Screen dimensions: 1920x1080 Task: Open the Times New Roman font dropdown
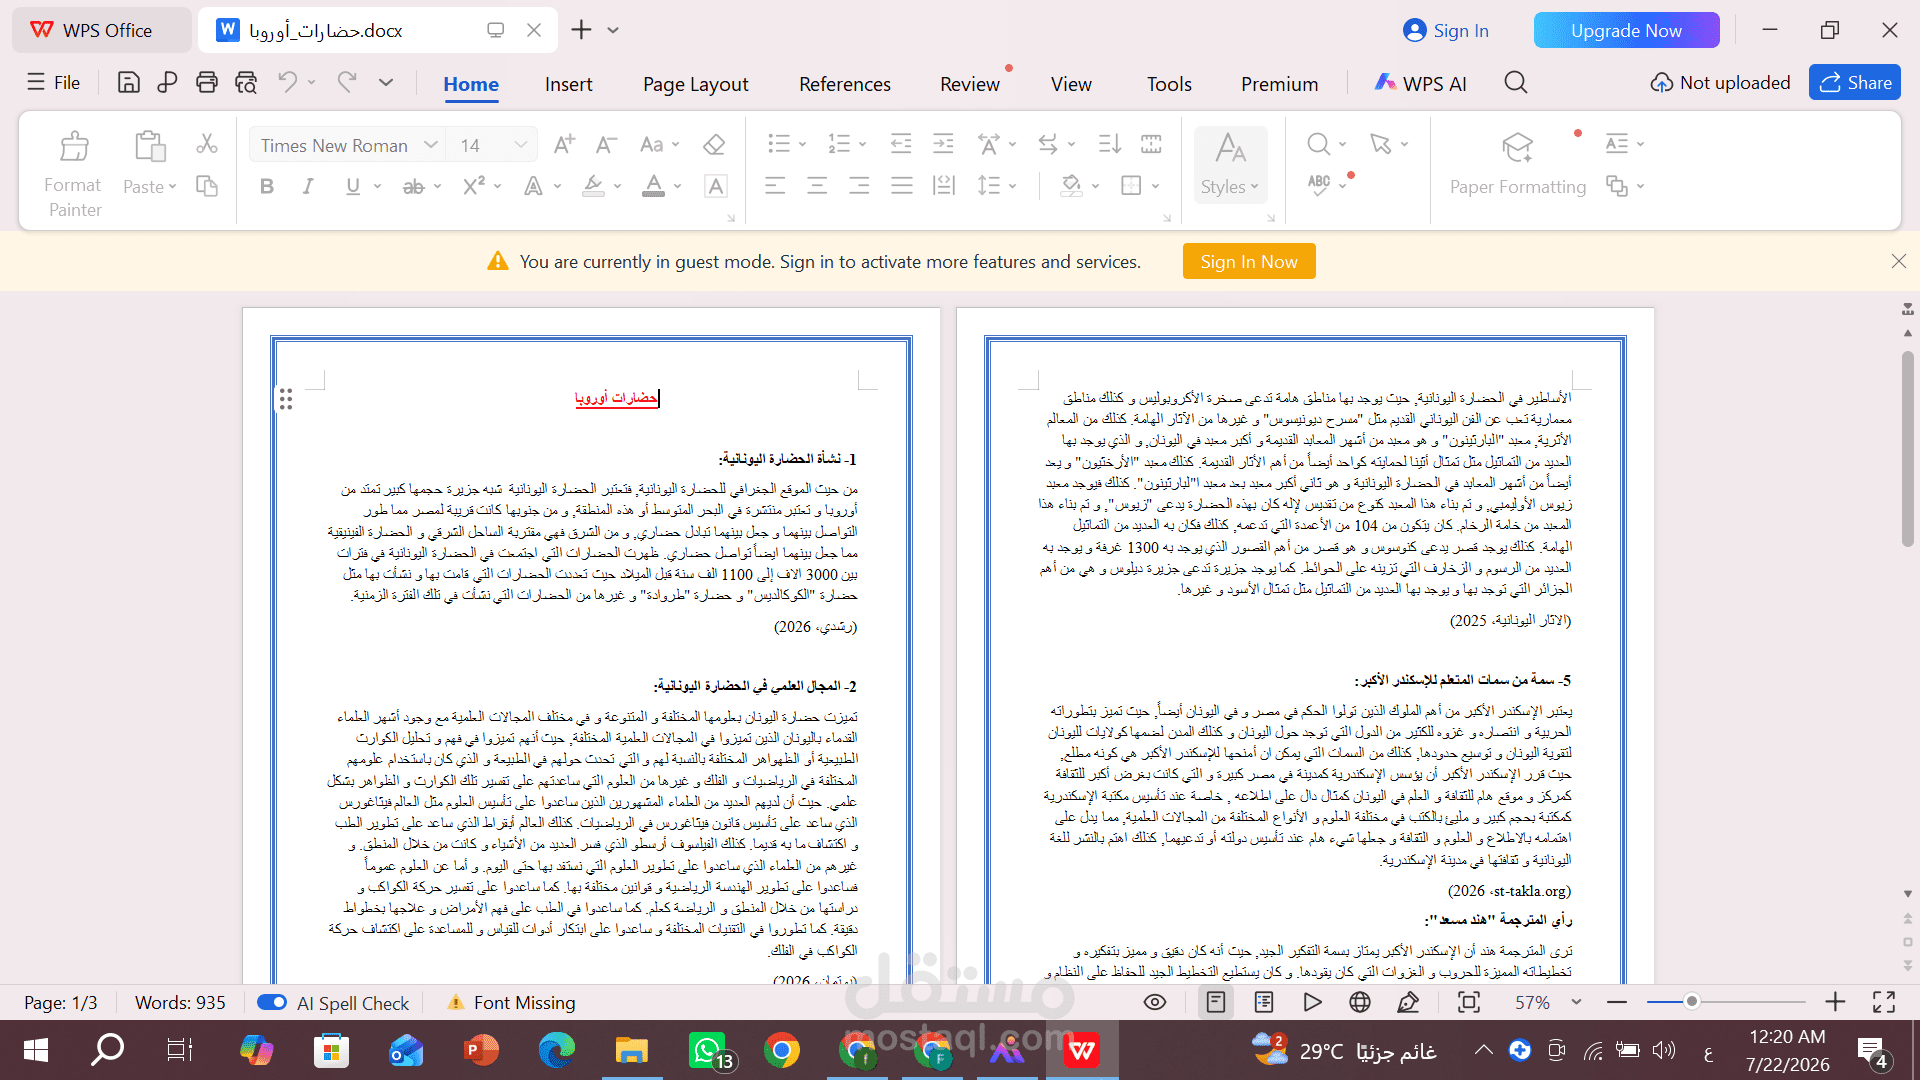[x=431, y=145]
